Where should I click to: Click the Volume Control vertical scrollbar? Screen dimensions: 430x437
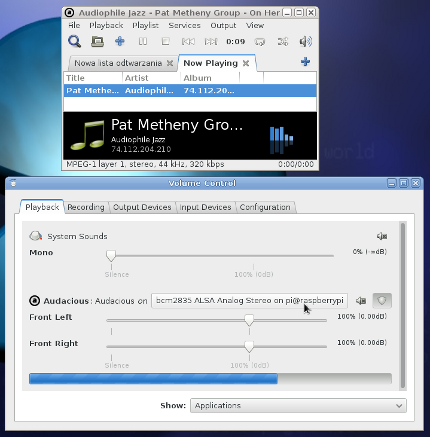(403, 306)
